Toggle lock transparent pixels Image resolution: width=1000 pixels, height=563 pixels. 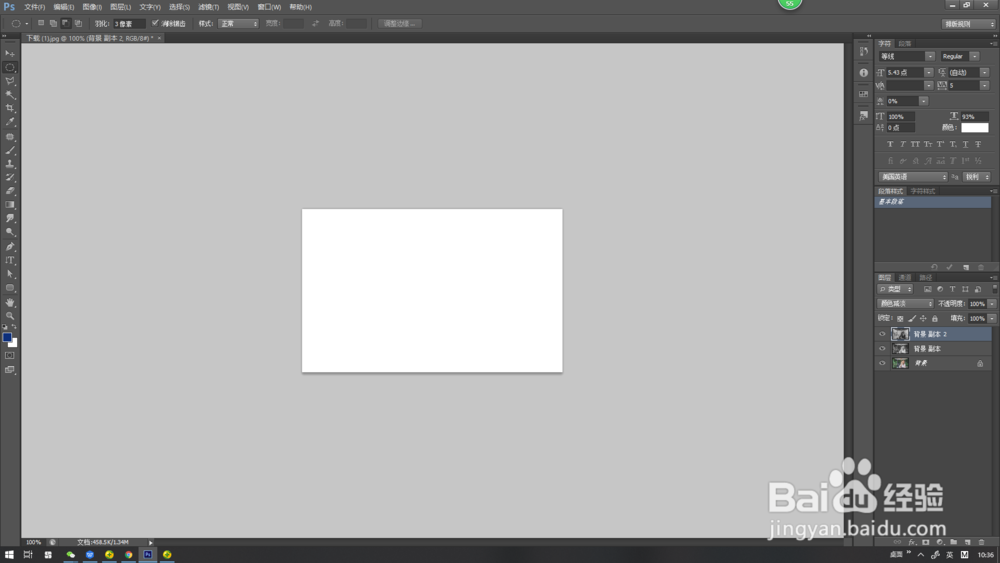pos(900,319)
